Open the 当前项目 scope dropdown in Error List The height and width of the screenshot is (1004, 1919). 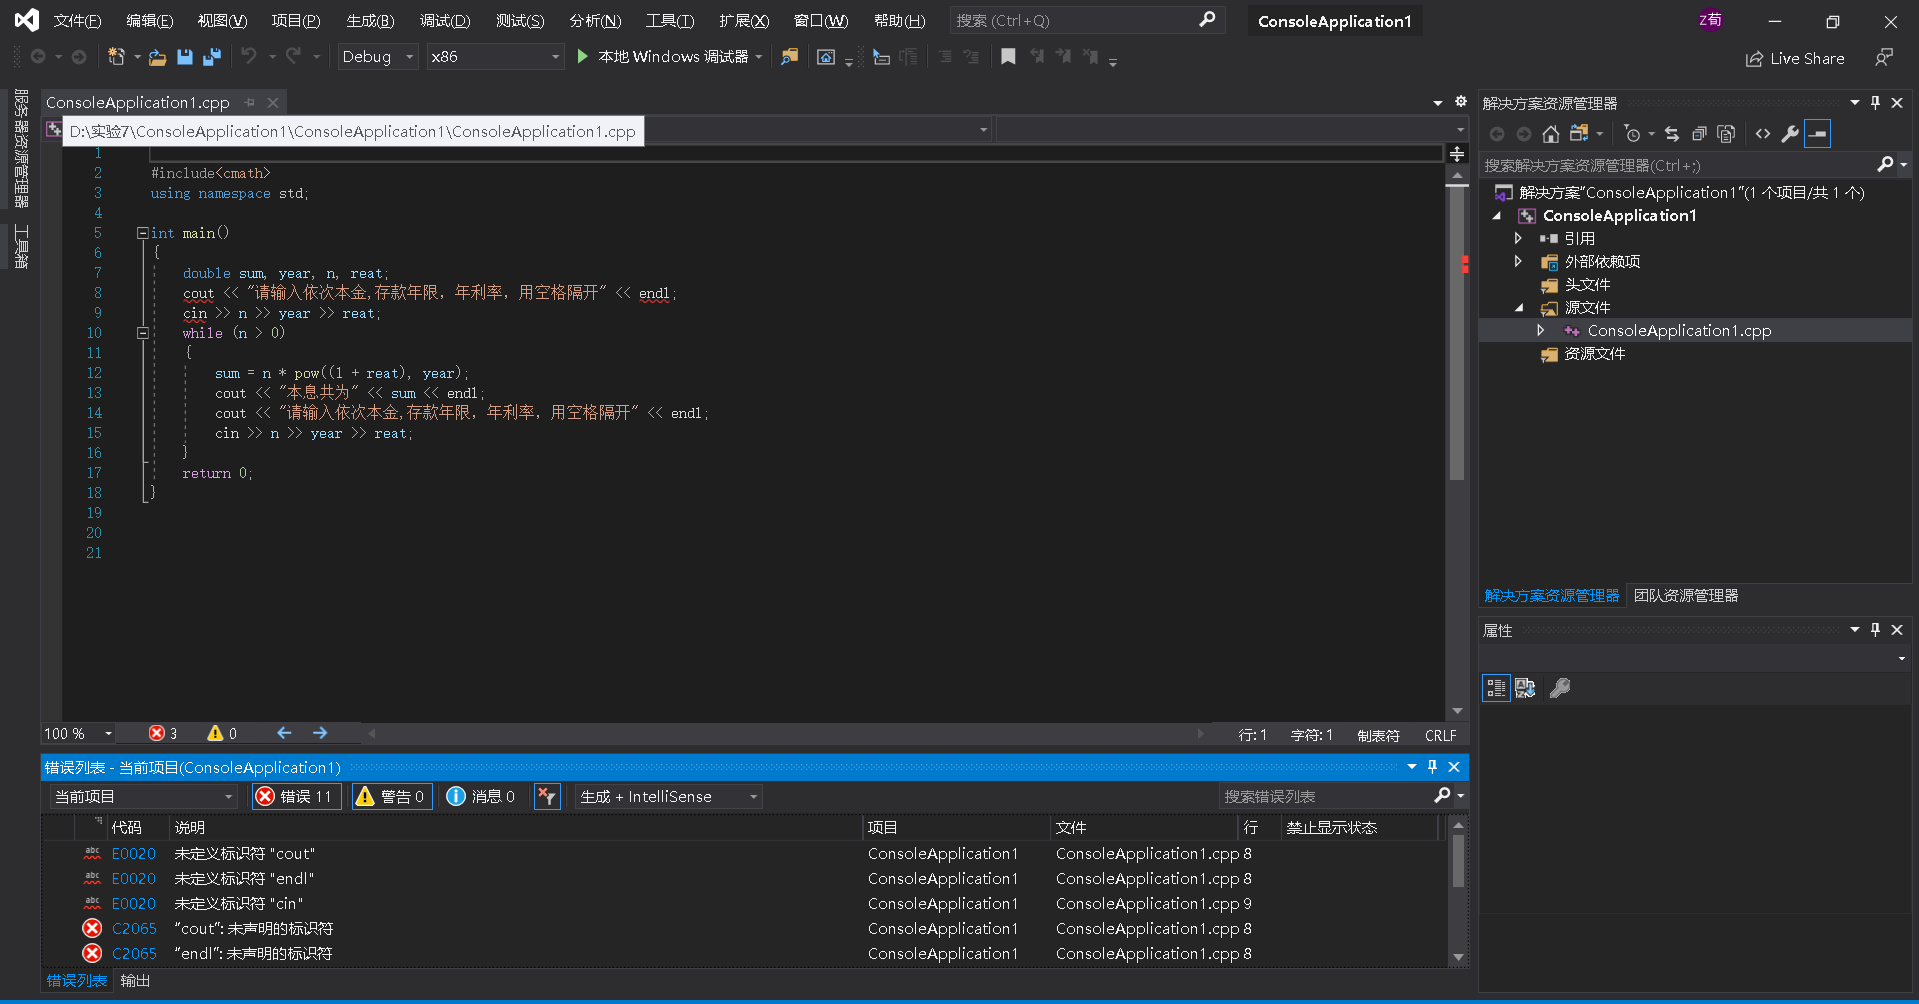pyautogui.click(x=143, y=797)
